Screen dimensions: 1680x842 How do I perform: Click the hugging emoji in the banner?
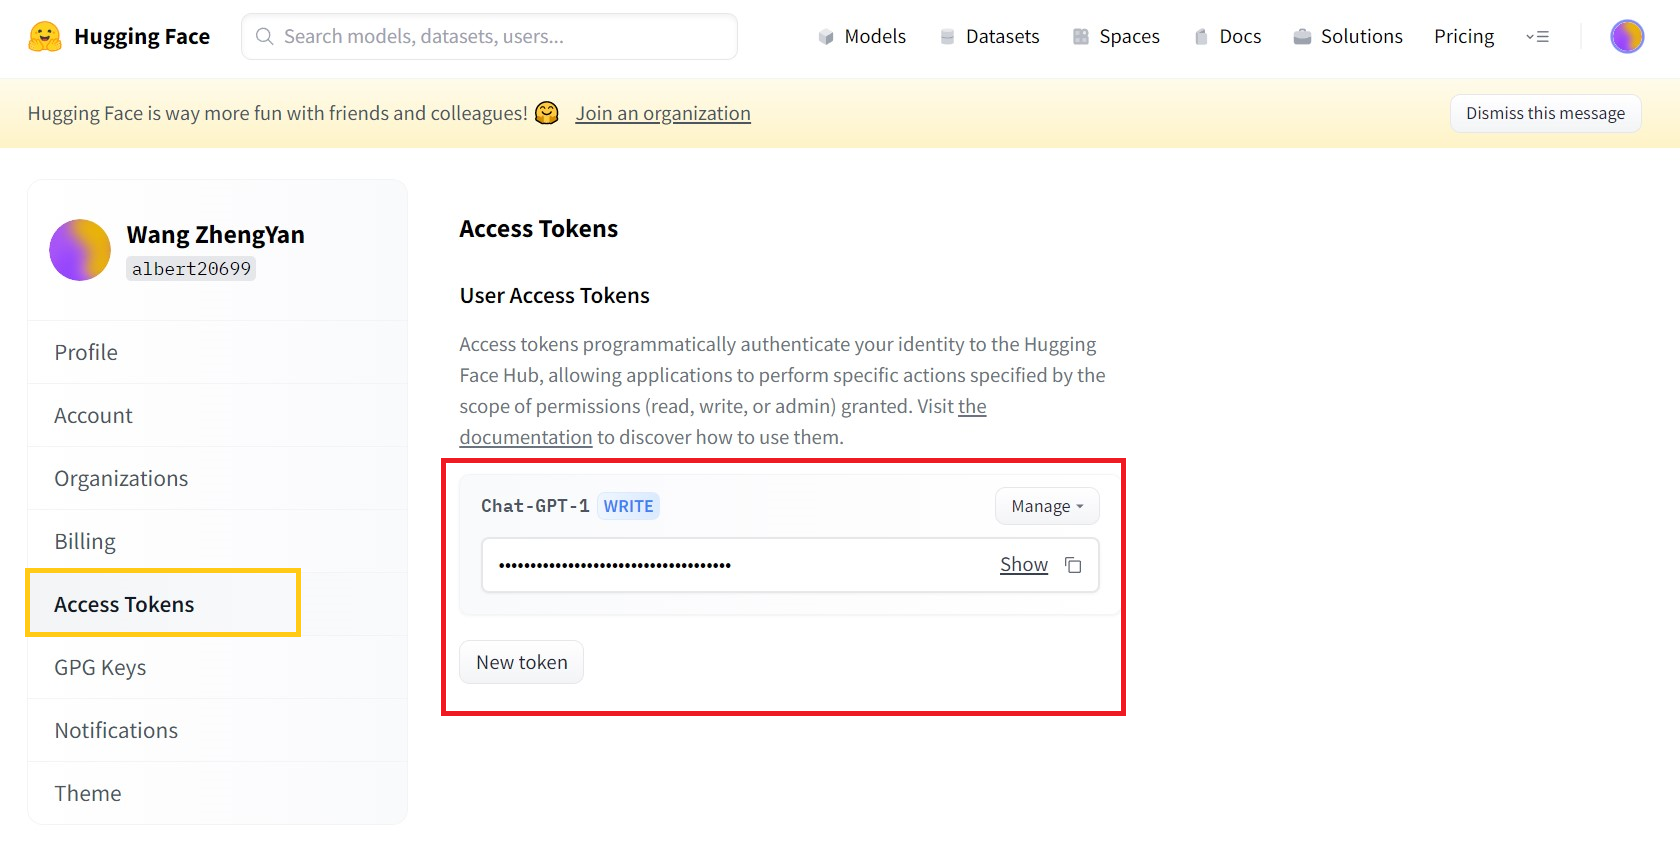coord(547,113)
